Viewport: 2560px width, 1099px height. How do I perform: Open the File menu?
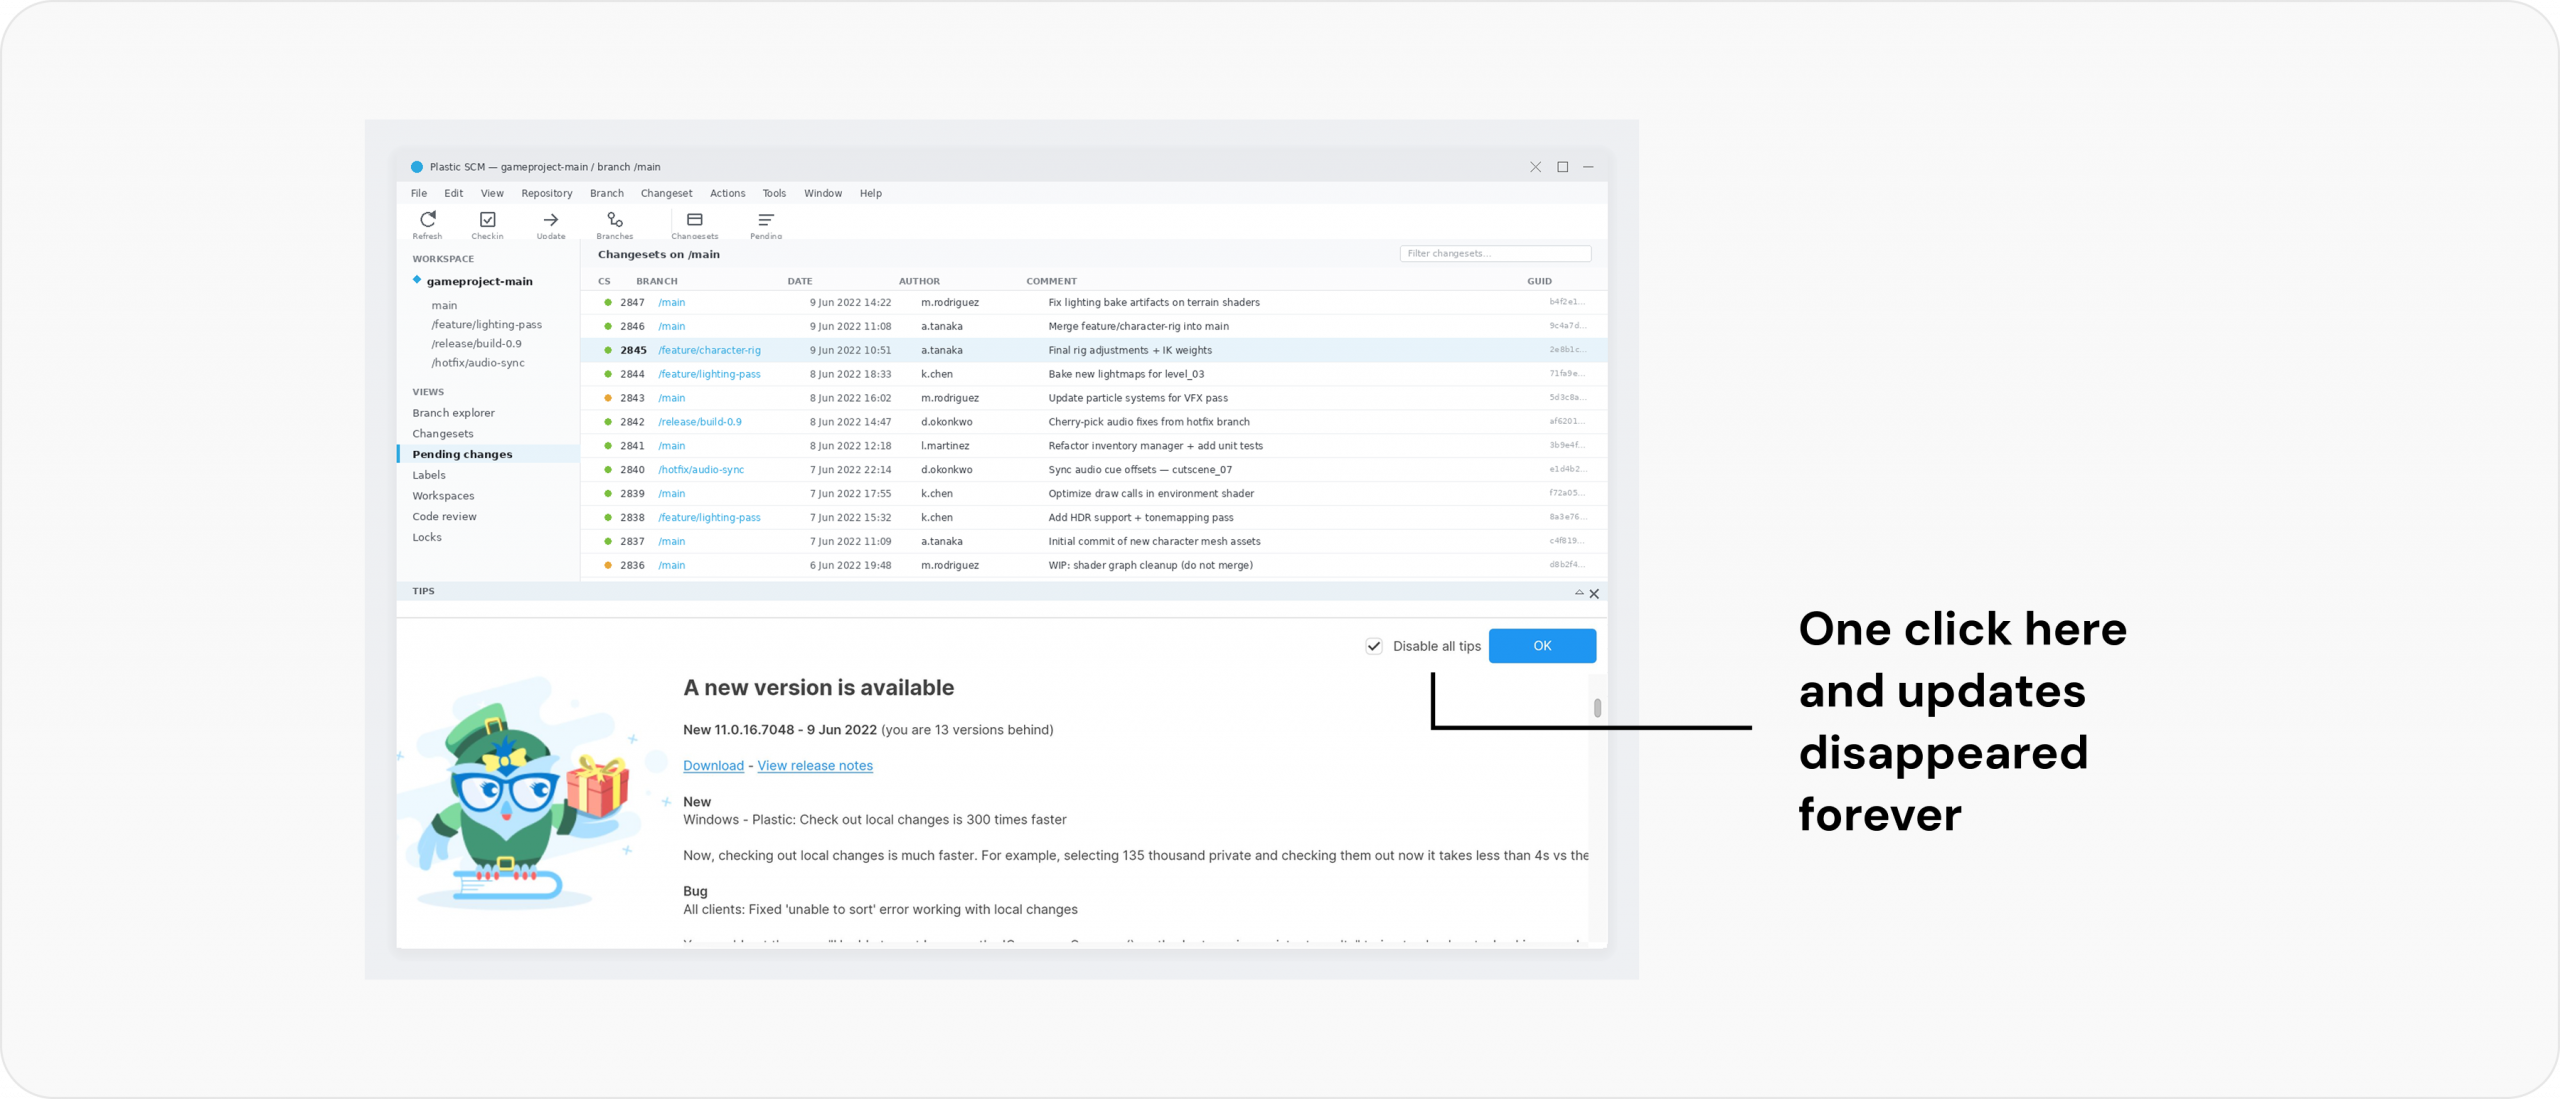(419, 194)
